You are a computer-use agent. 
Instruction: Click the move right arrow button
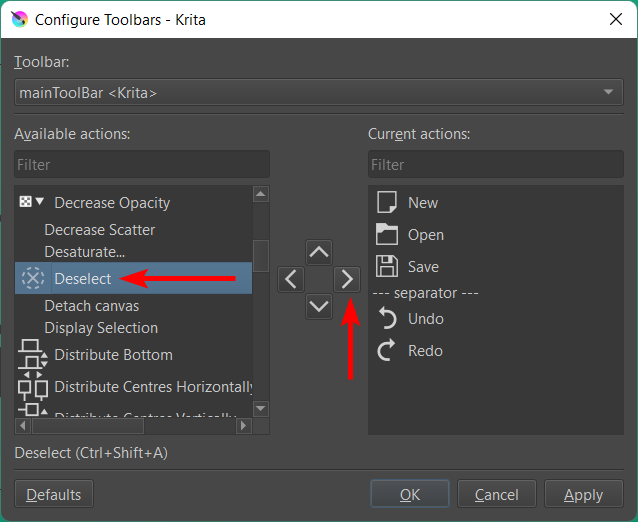pos(346,279)
